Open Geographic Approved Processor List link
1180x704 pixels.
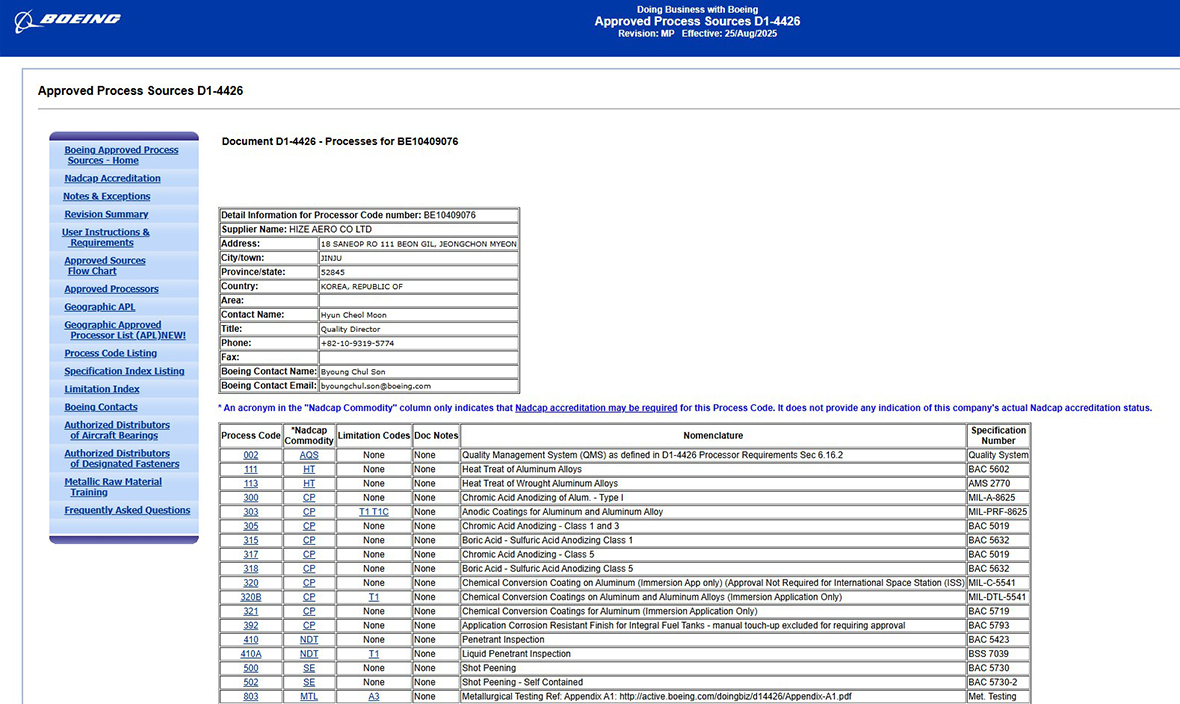pyautogui.click(x=125, y=330)
